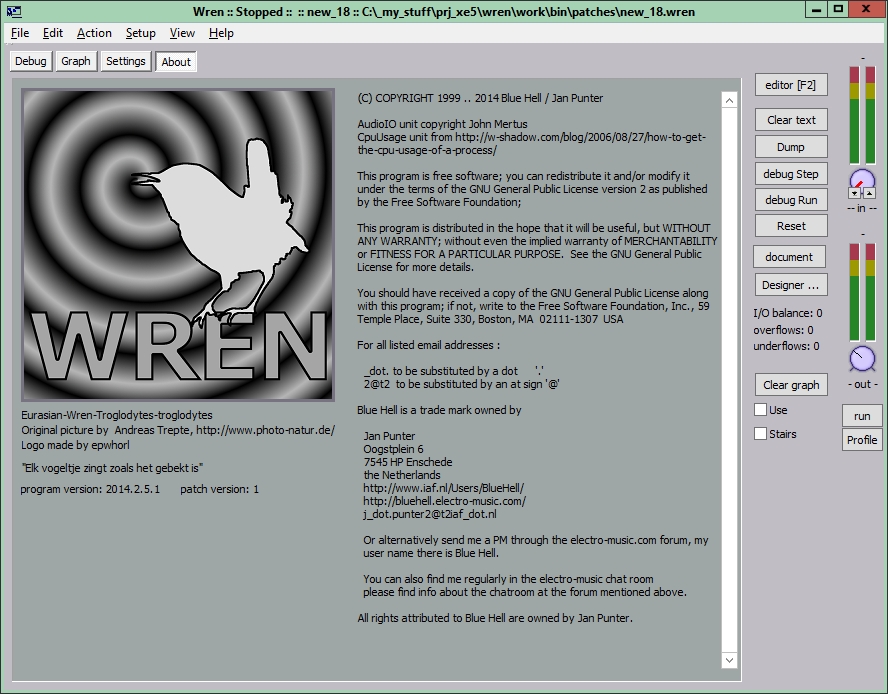This screenshot has height=694, width=888.
Task: Open the Edit menu
Action: pos(53,33)
